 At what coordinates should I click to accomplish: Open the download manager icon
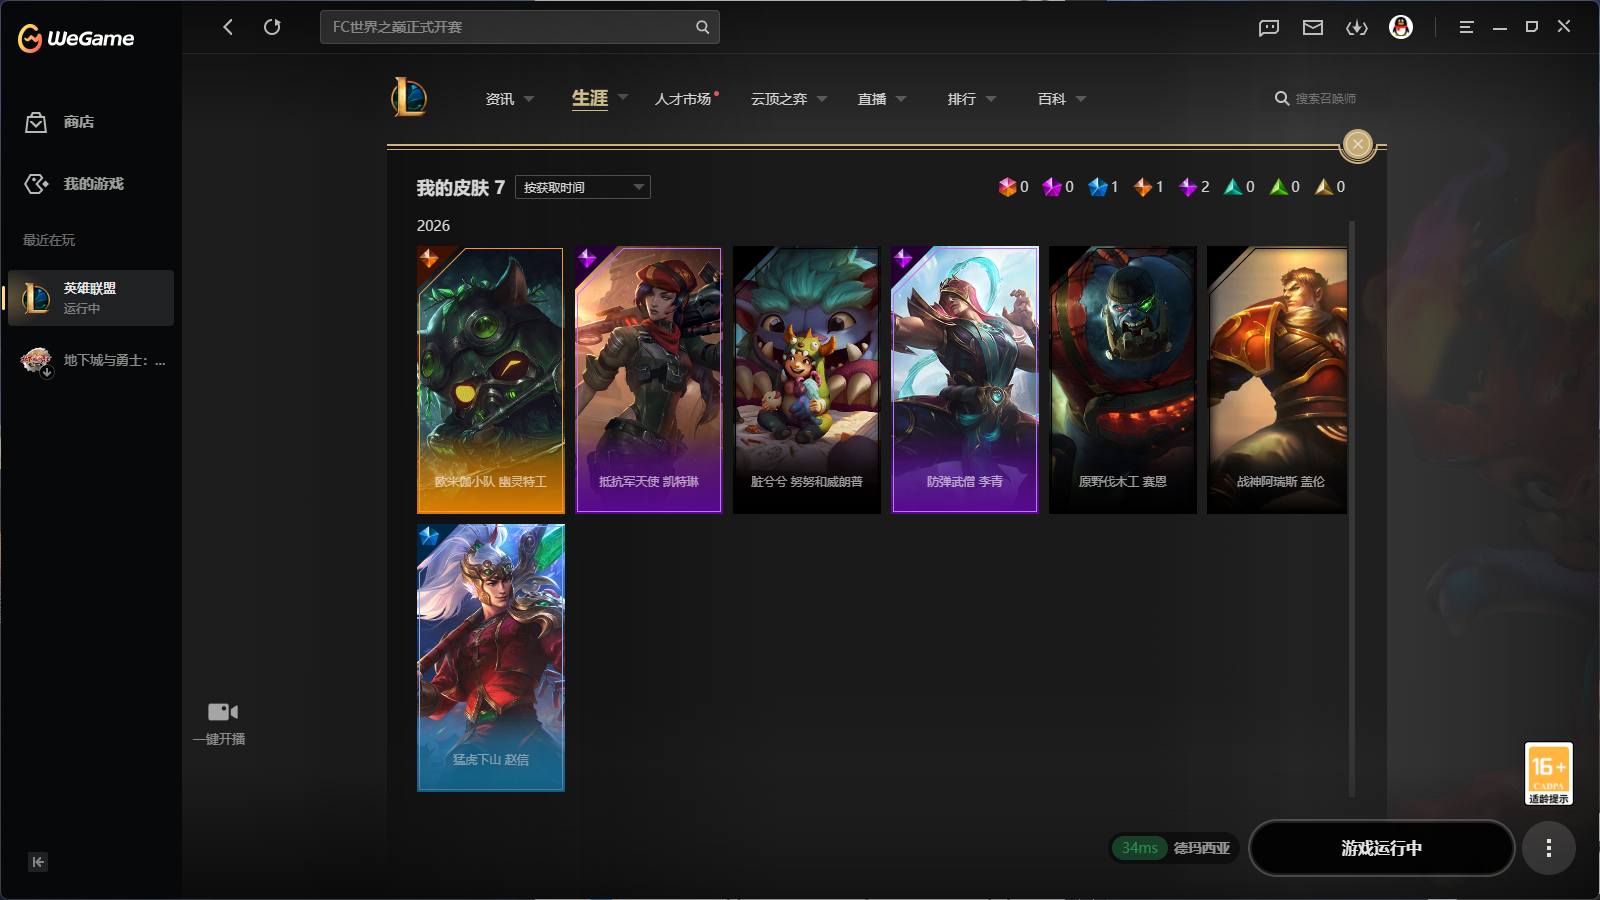tap(1357, 28)
